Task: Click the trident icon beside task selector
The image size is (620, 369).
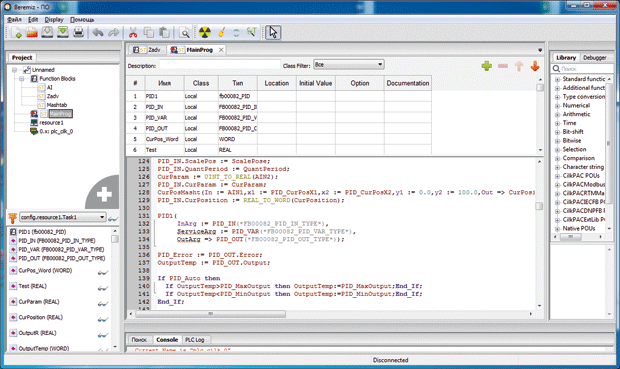Action: tap(13, 218)
